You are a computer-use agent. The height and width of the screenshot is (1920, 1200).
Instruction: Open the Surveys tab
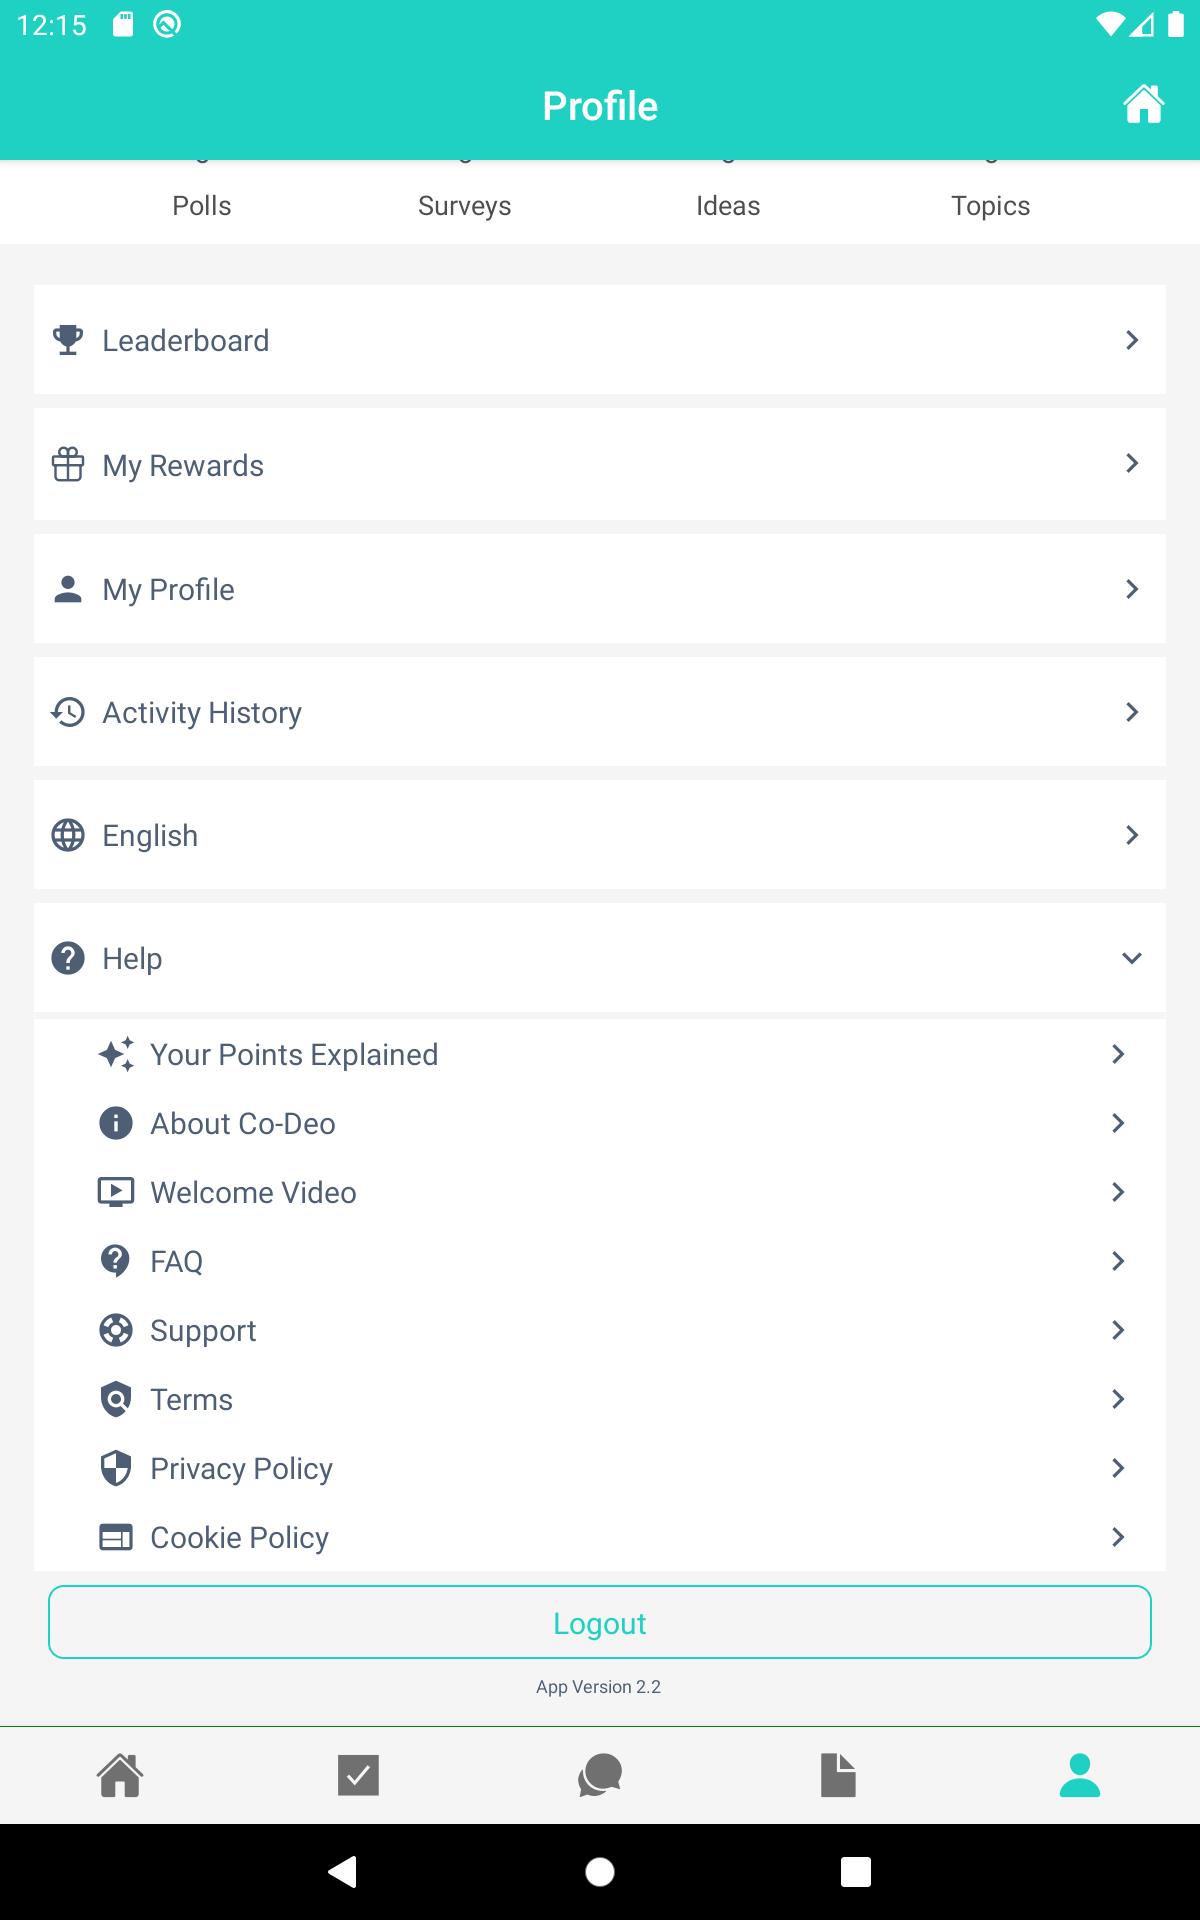pyautogui.click(x=465, y=206)
